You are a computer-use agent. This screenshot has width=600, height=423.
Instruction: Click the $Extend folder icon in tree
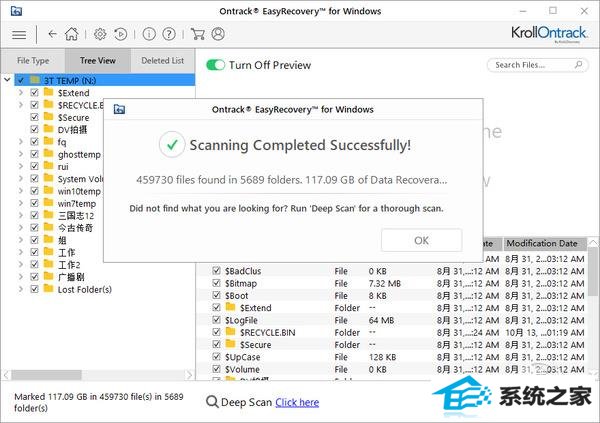(x=49, y=92)
